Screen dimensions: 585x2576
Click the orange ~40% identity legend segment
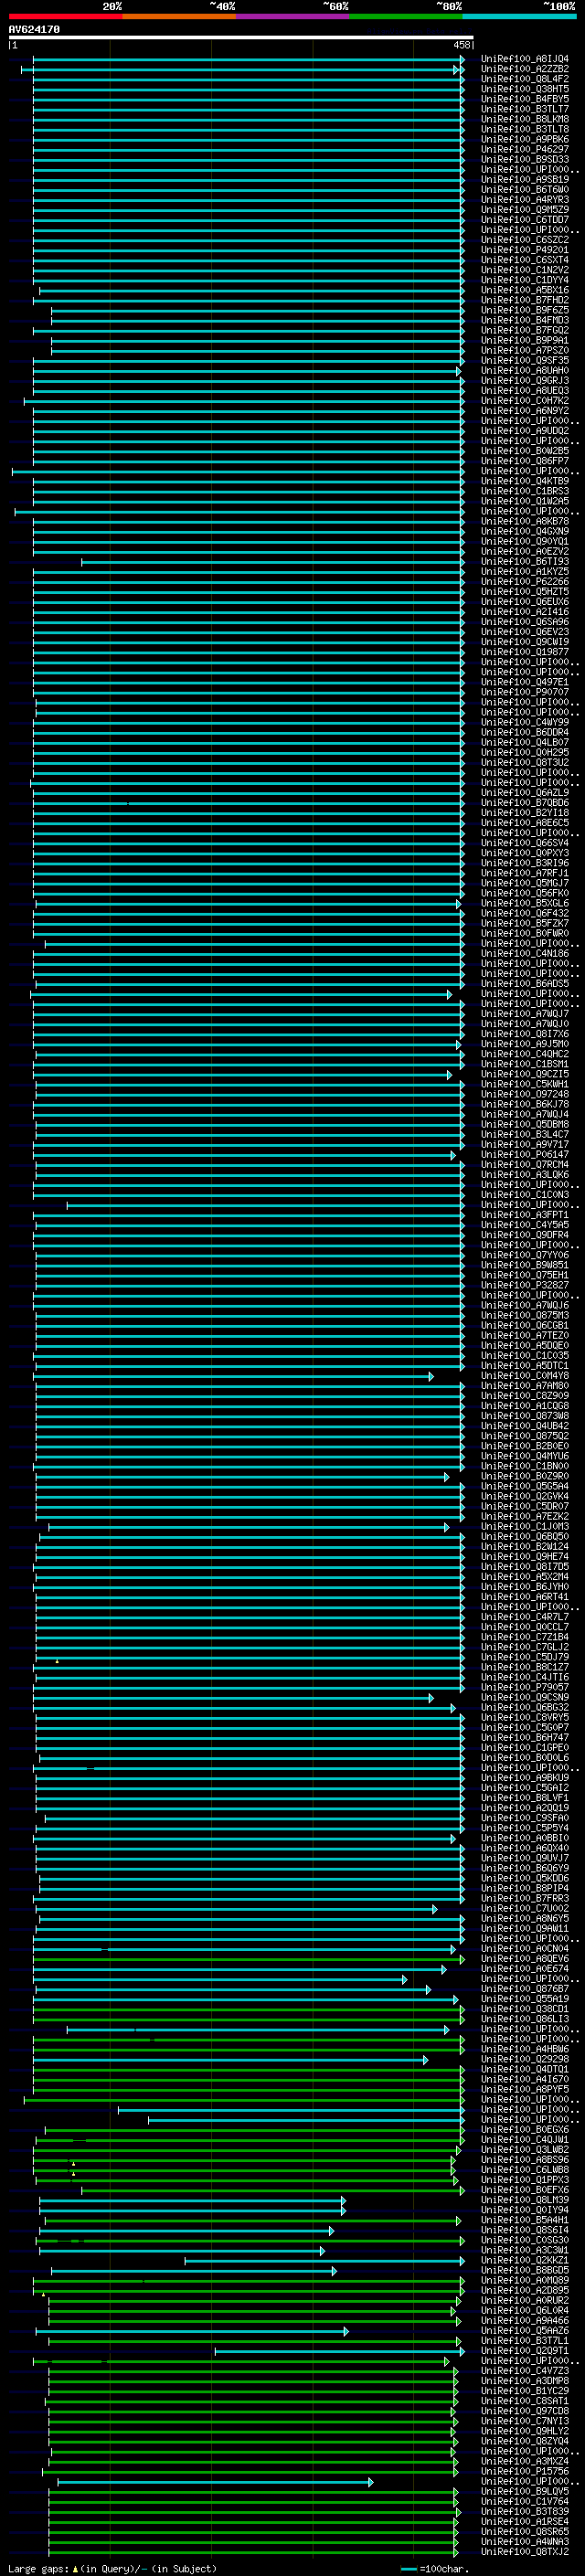(179, 16)
